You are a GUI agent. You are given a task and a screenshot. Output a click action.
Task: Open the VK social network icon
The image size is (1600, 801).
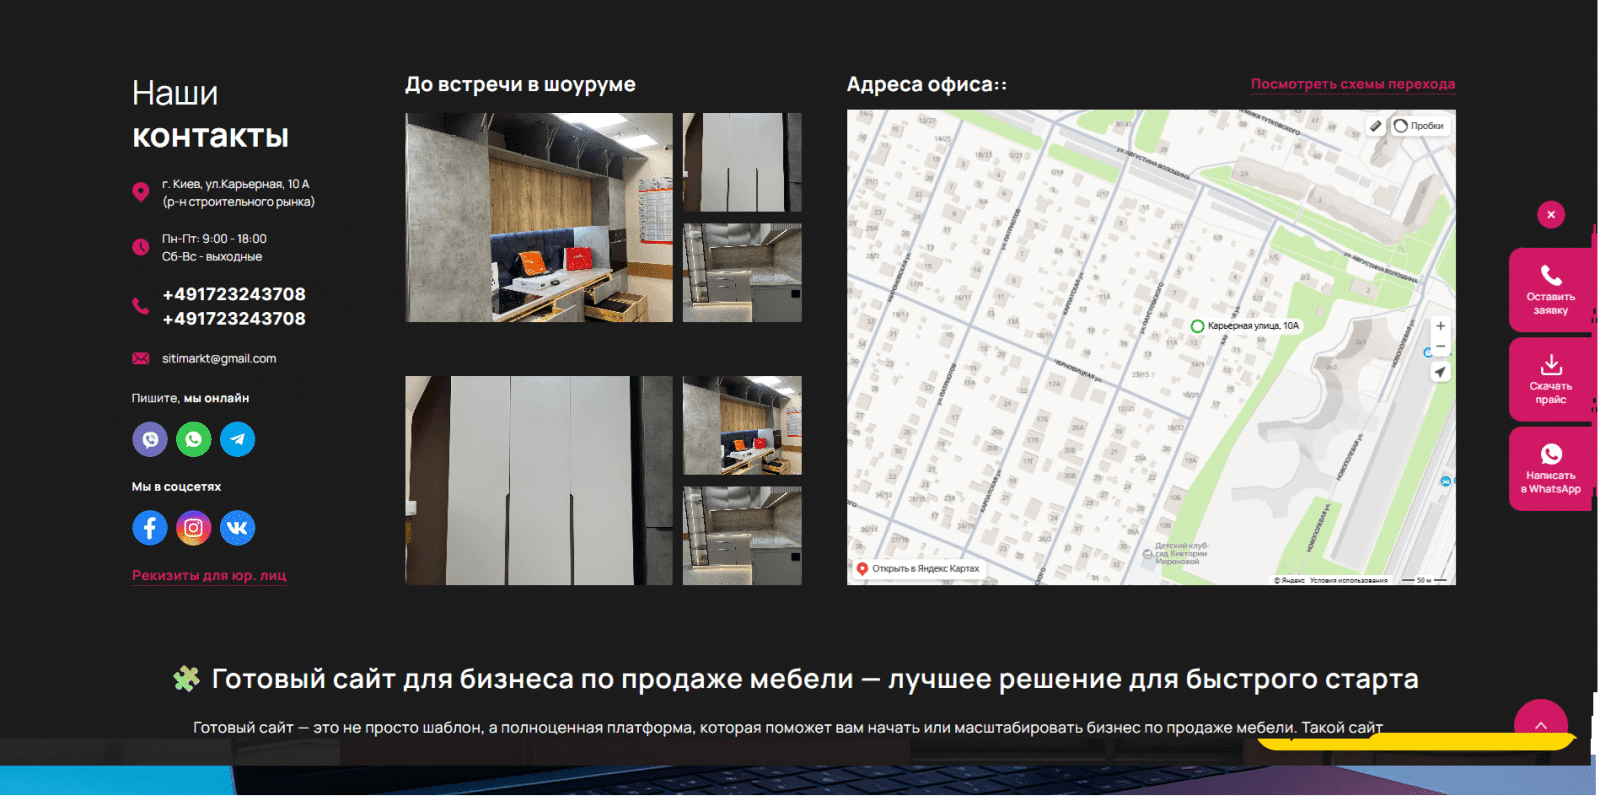pyautogui.click(x=237, y=528)
